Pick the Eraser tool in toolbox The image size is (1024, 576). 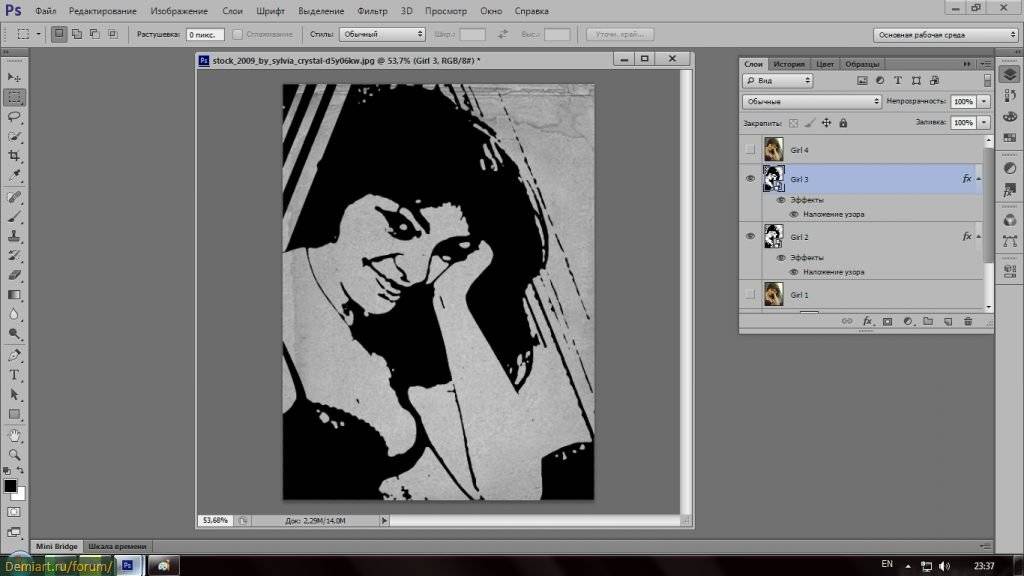[x=14, y=274]
